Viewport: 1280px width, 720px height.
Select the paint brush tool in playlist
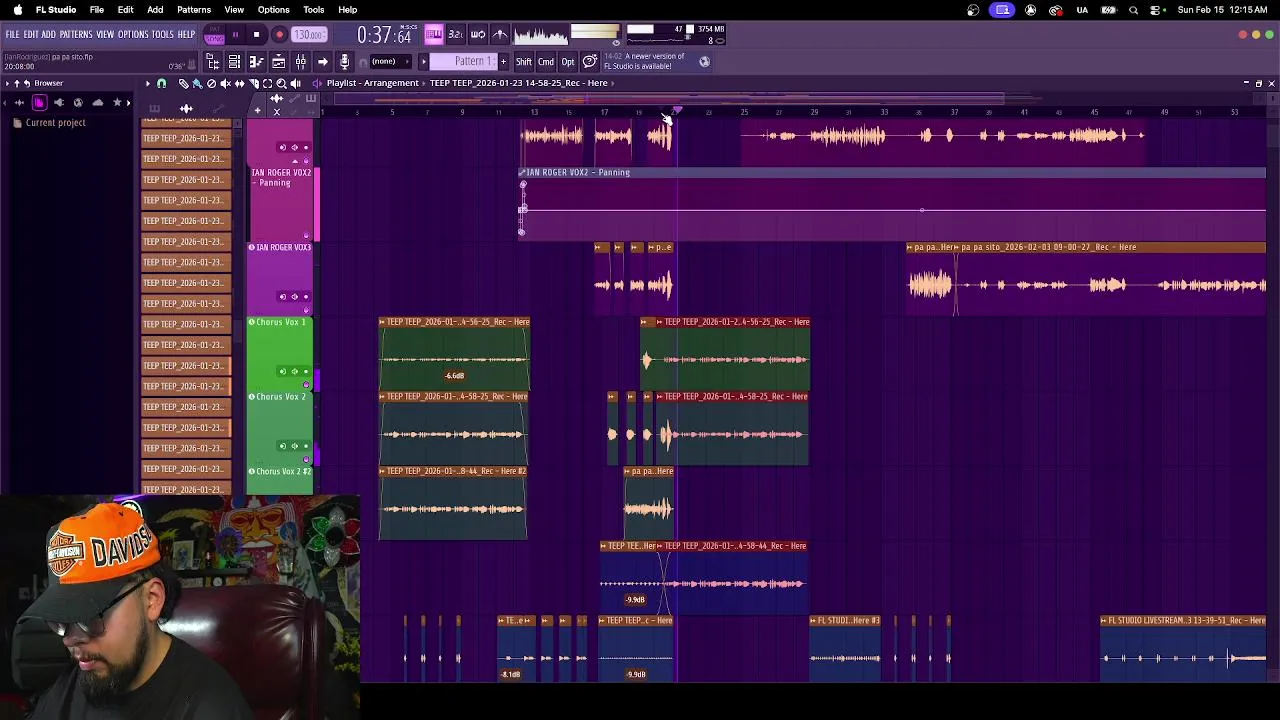[x=197, y=83]
